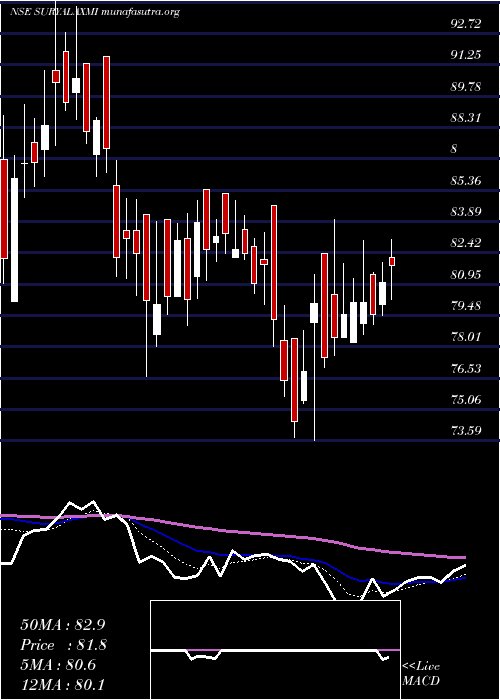The width and height of the screenshot is (500, 700).
Task: Pick the 83.89 price axis value
Action: coord(466,212)
